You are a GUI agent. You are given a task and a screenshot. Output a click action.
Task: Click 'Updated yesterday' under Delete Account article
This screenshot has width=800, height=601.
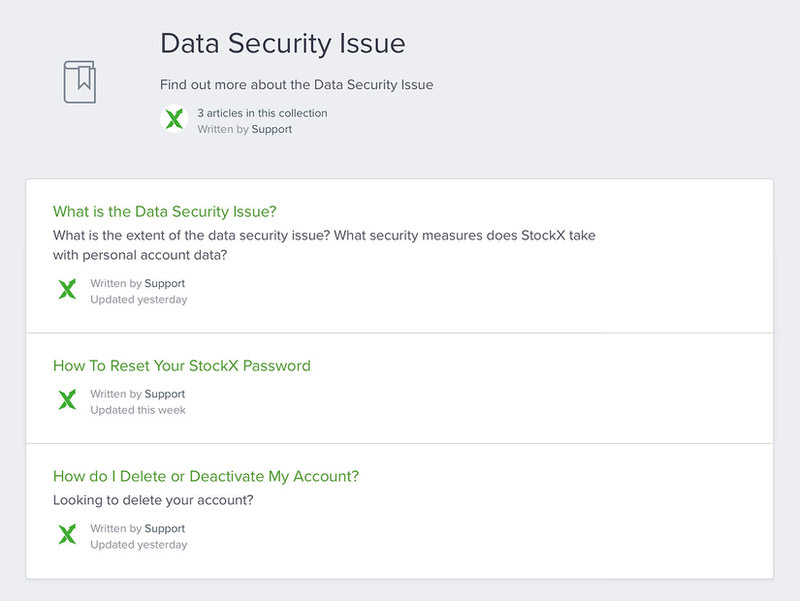tap(139, 545)
